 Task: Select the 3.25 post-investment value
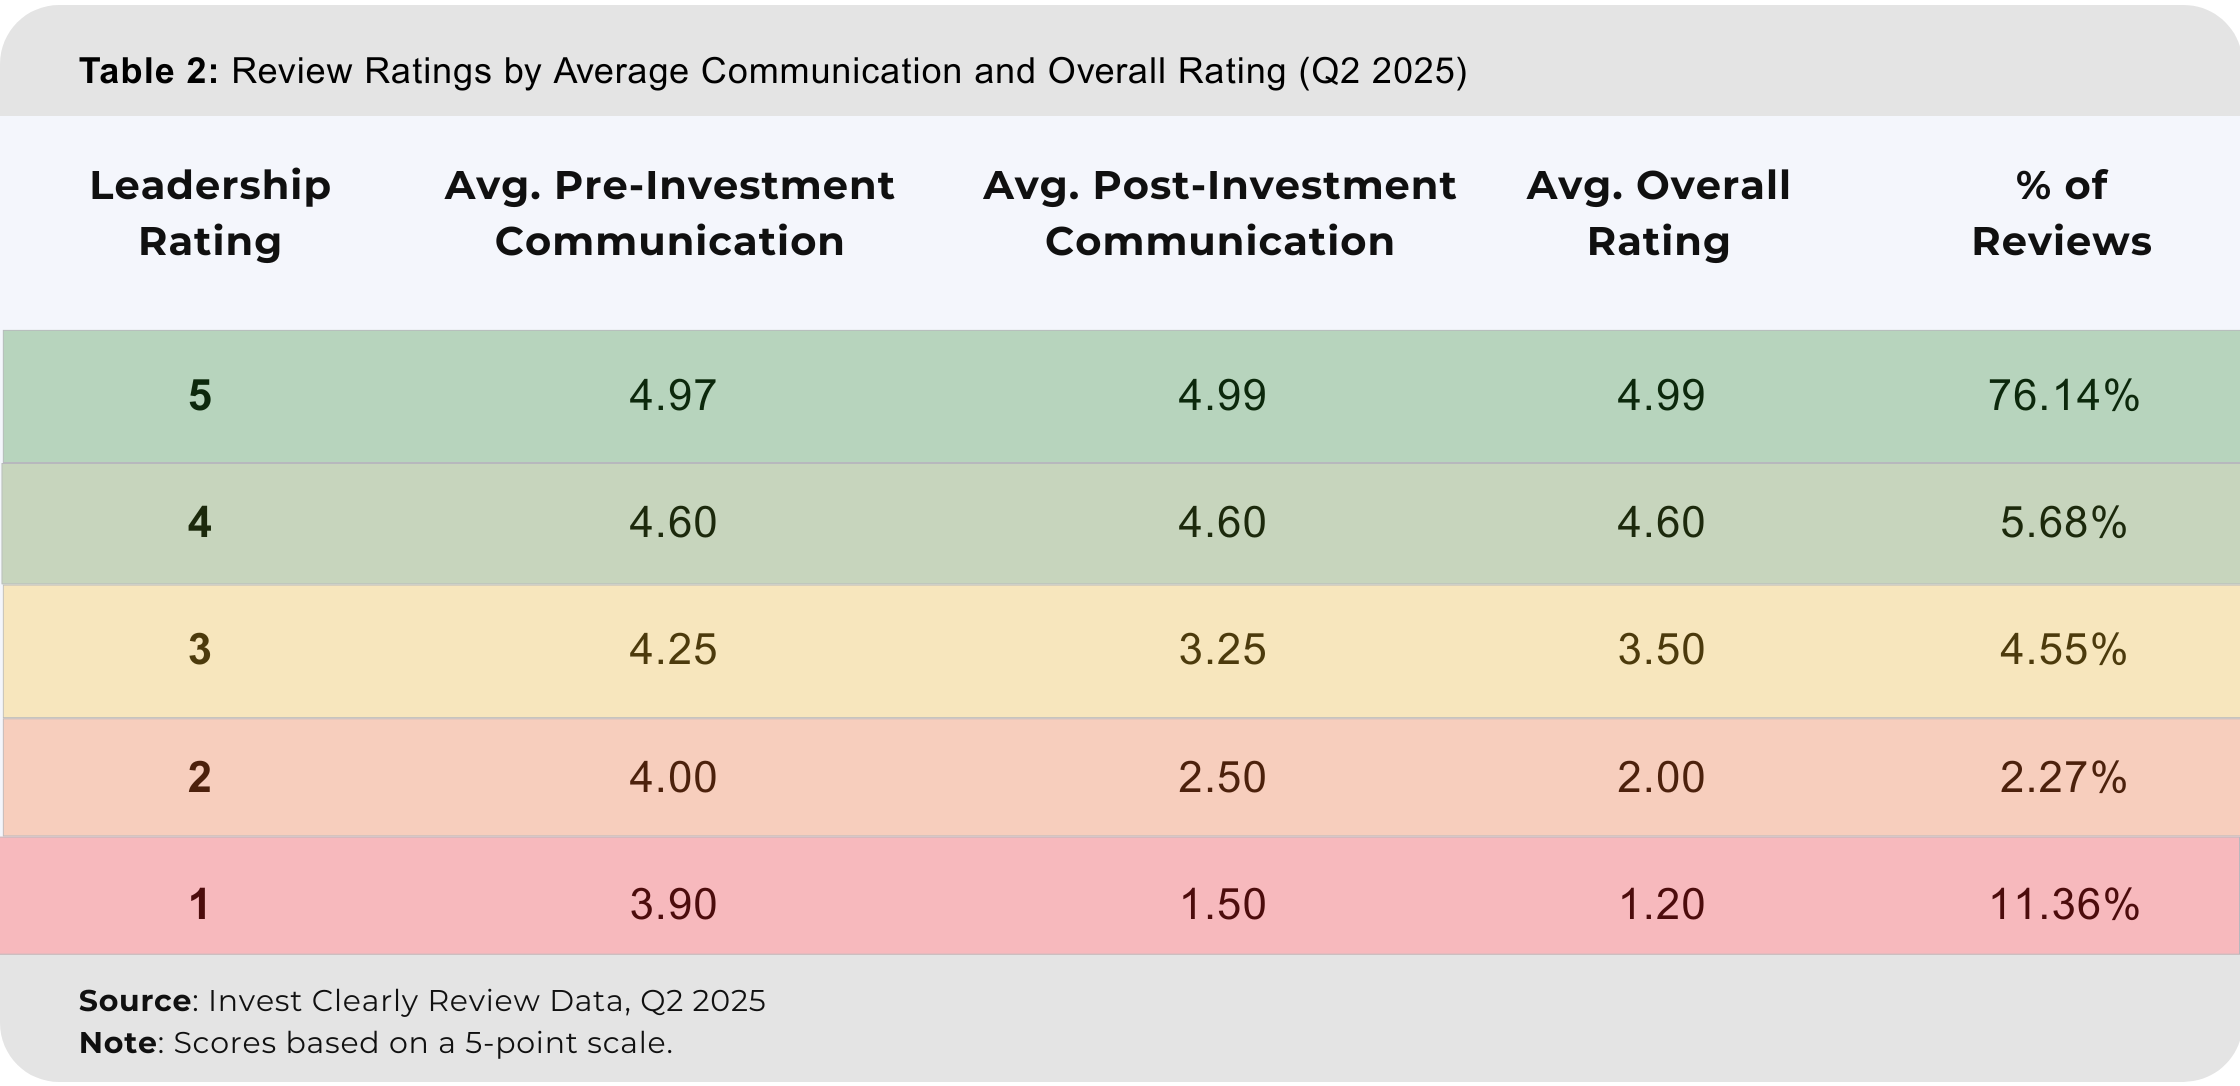(1221, 650)
